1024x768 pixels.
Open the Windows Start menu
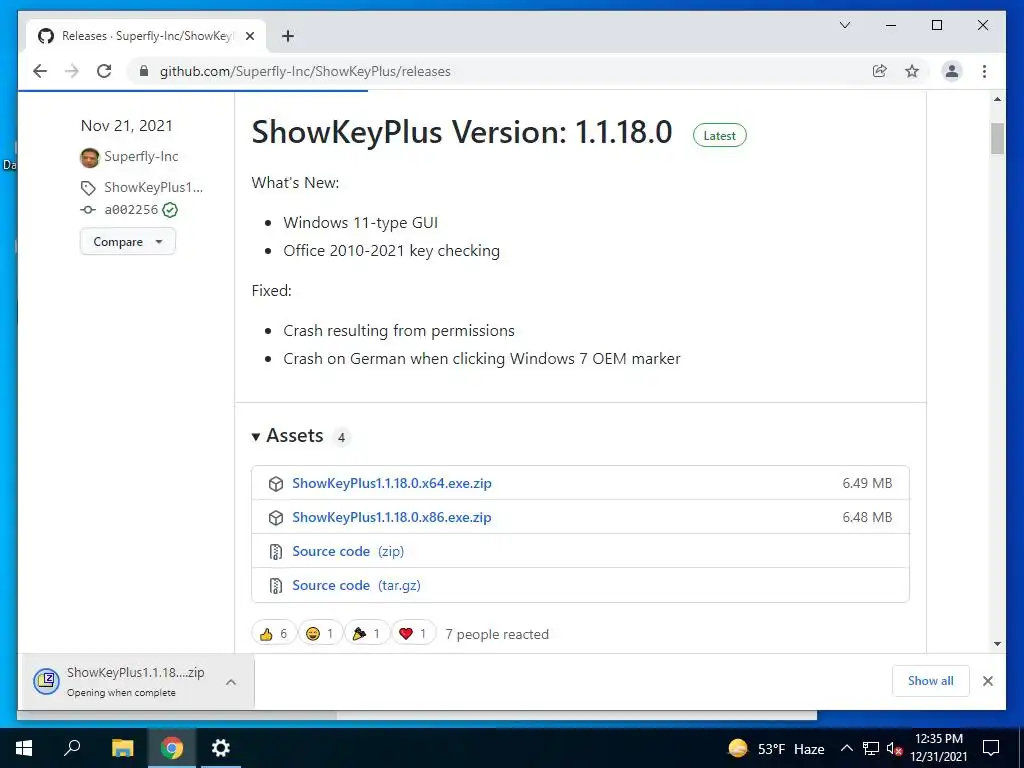pyautogui.click(x=24, y=748)
